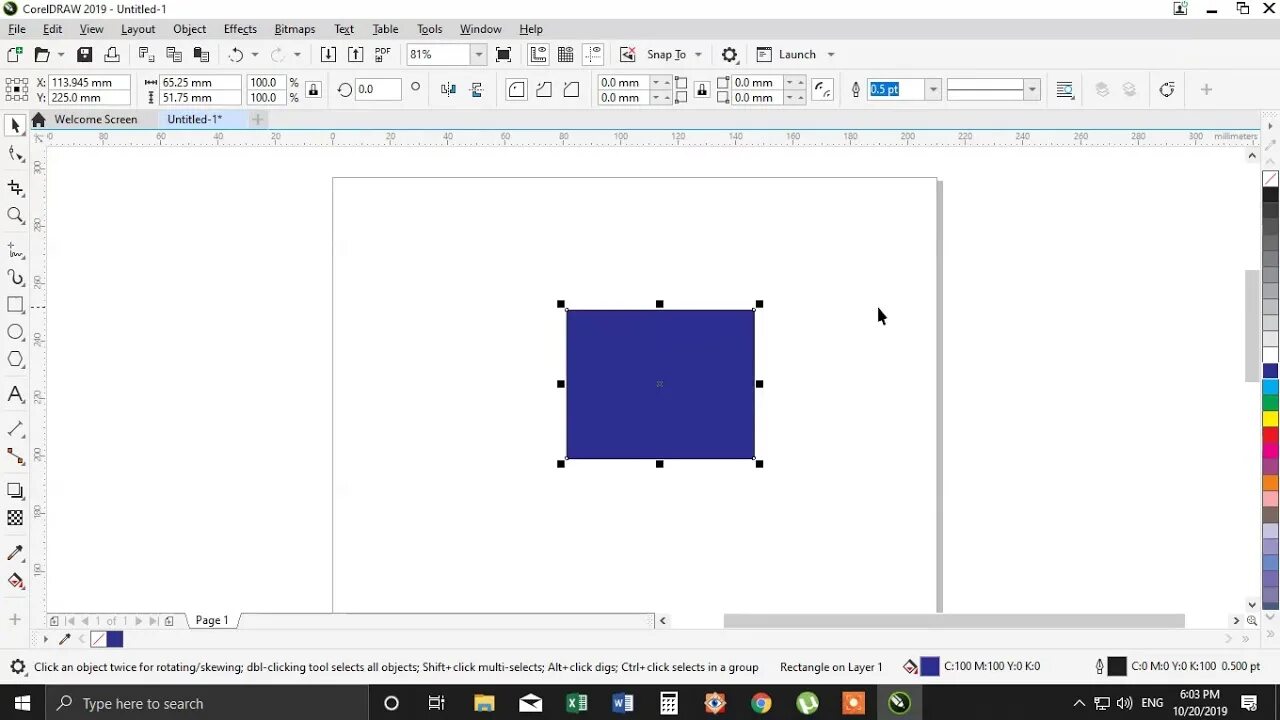This screenshot has width=1280, height=720.
Task: Toggle Show rulers
Action: (538, 55)
